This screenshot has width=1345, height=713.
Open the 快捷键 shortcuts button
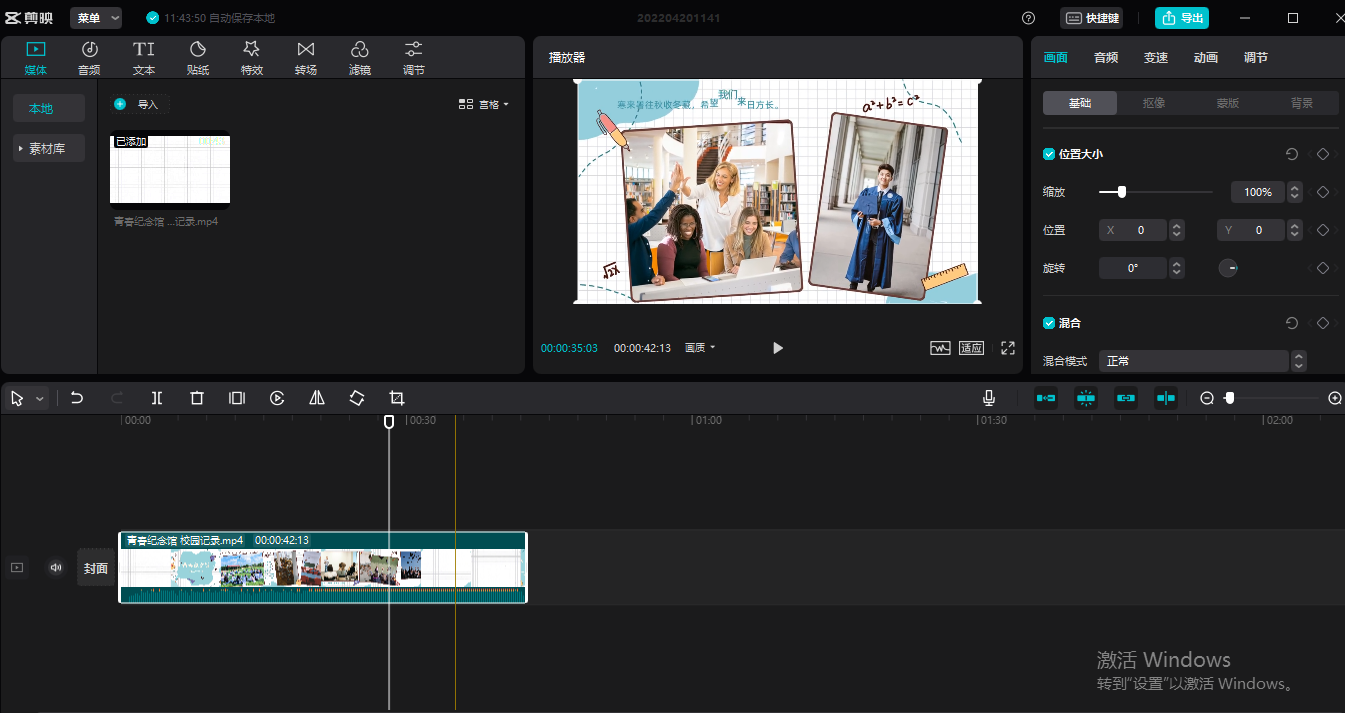pos(1091,18)
